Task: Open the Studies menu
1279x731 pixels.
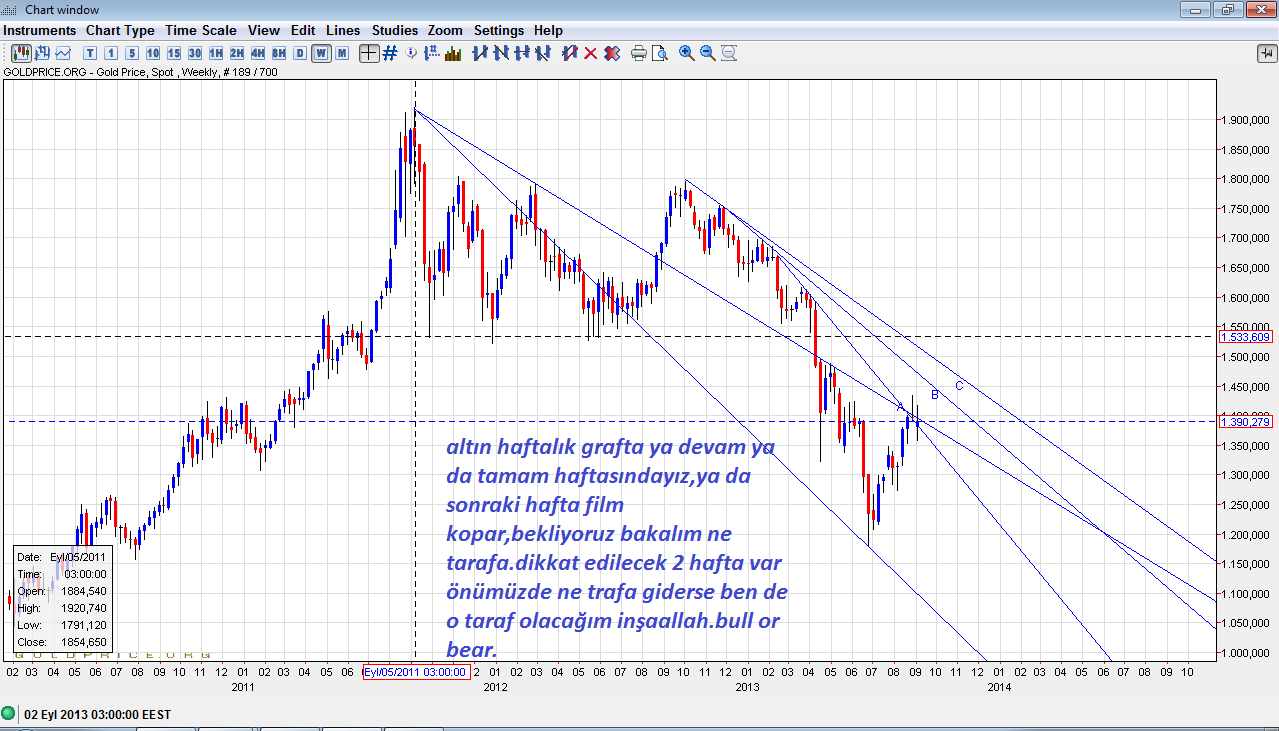Action: [x=395, y=30]
